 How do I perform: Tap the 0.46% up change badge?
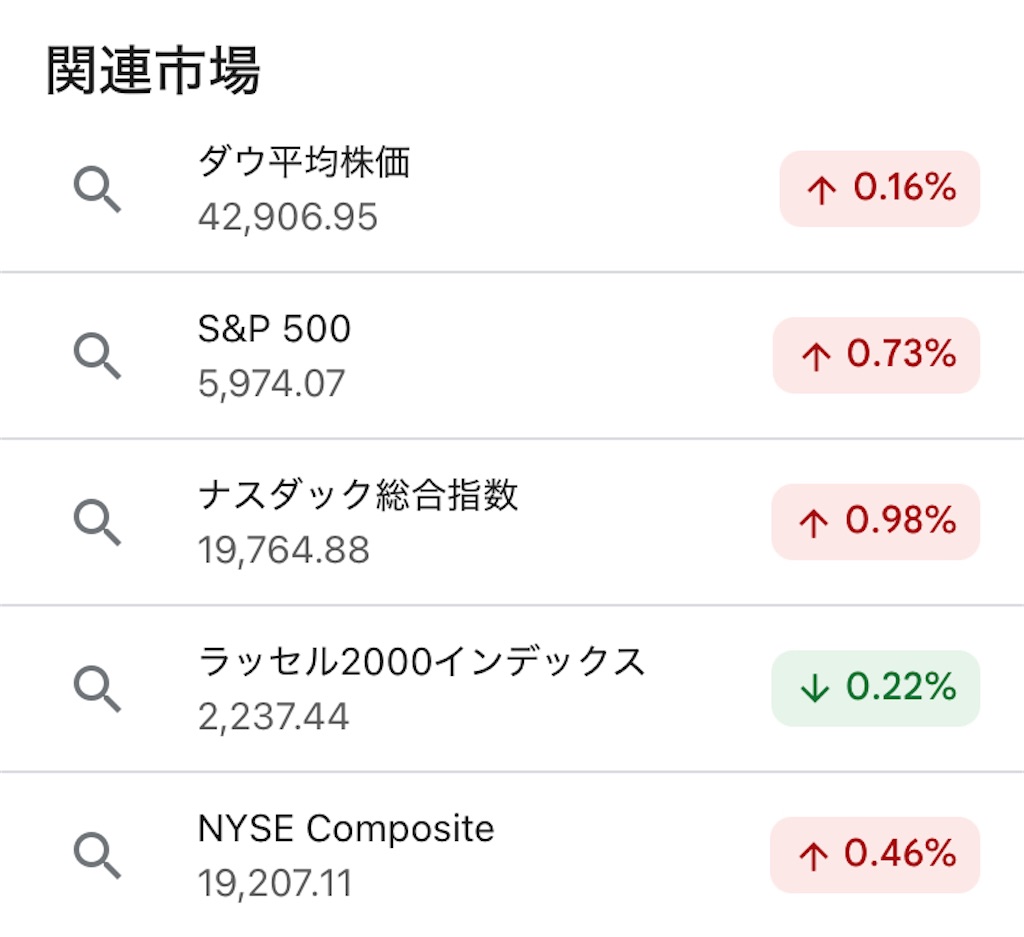point(874,855)
